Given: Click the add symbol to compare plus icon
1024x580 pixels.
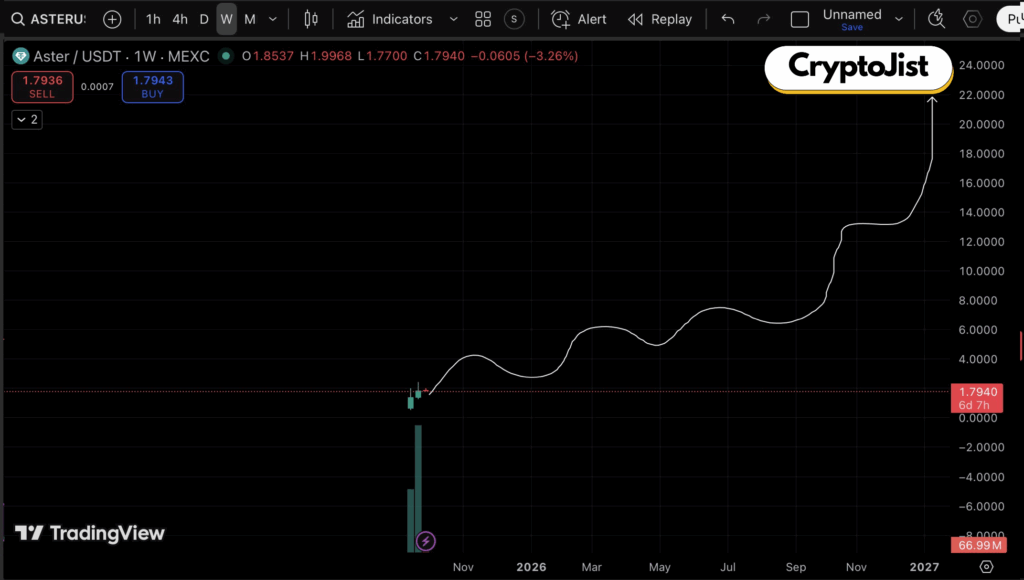Looking at the screenshot, I should tap(112, 19).
